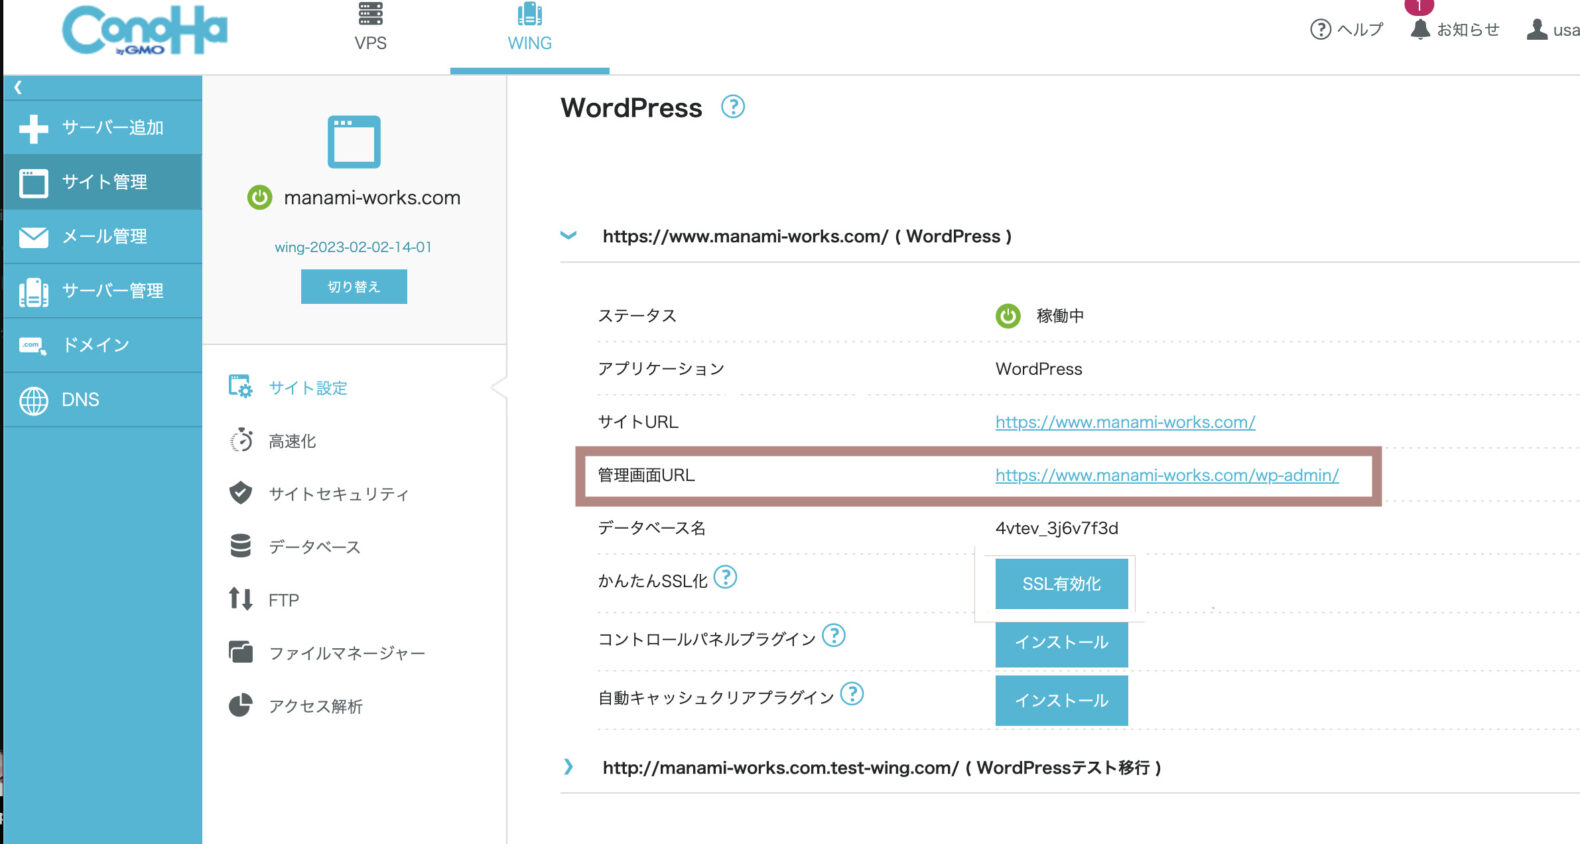Click the https://www.manami-works.com/ ( WordPress ) header text

(x=807, y=236)
